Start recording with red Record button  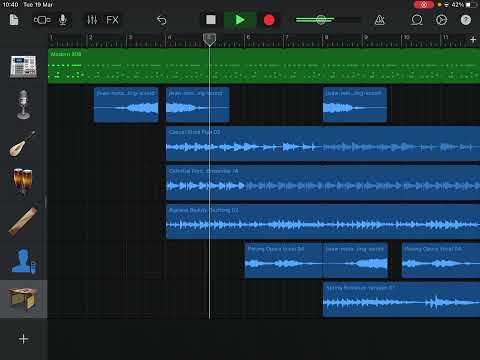(x=269, y=20)
